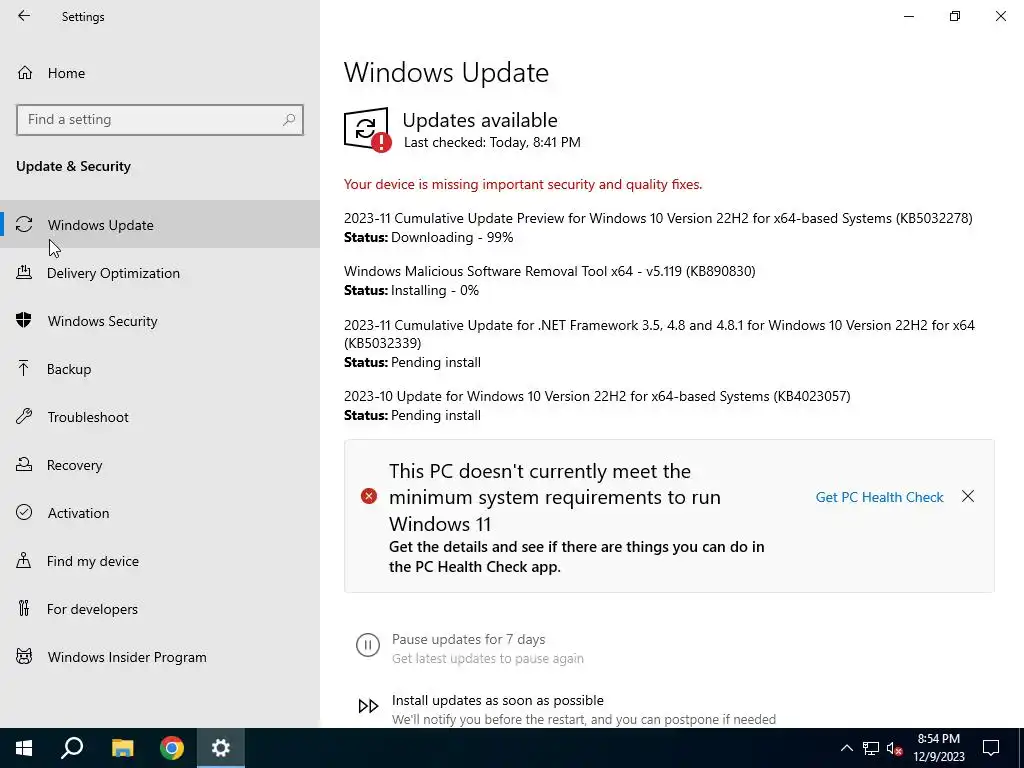Image resolution: width=1024 pixels, height=768 pixels.
Task: Dismiss the Windows 11 requirements banner
Action: pos(968,496)
